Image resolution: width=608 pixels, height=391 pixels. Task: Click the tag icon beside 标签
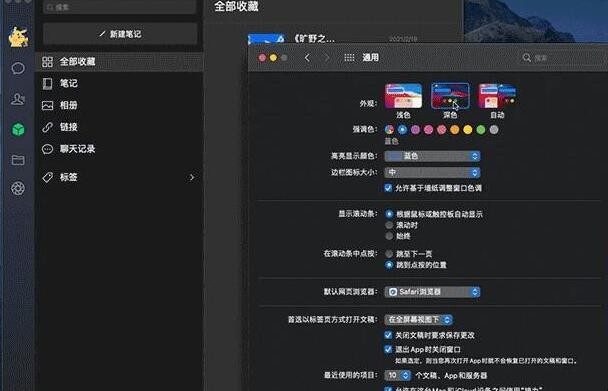tap(47, 177)
